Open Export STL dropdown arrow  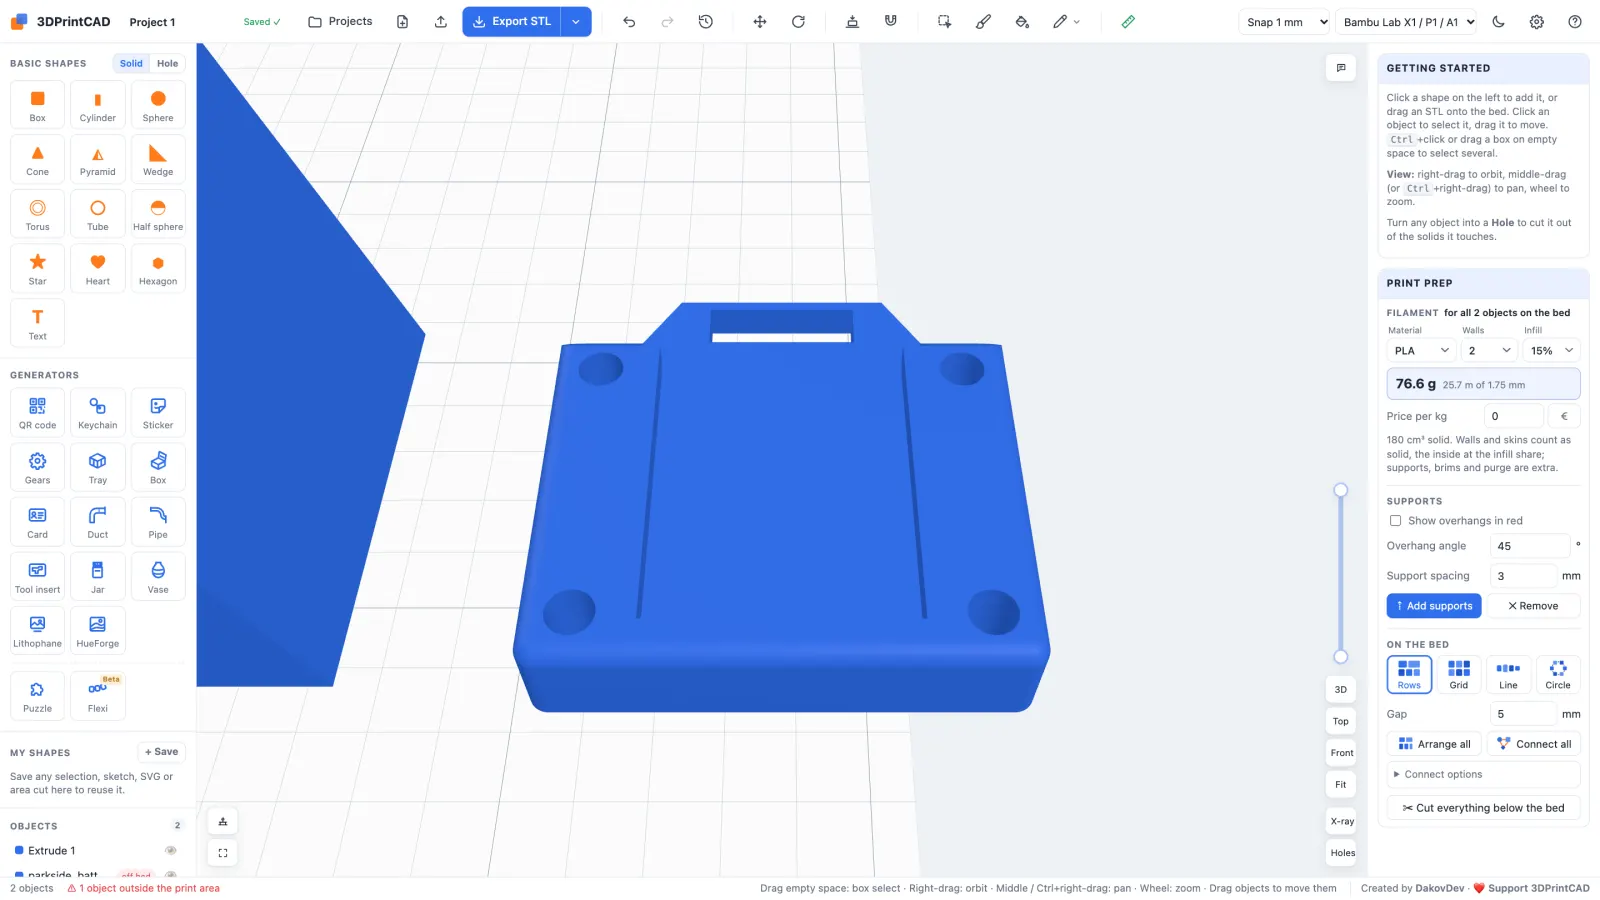point(576,22)
